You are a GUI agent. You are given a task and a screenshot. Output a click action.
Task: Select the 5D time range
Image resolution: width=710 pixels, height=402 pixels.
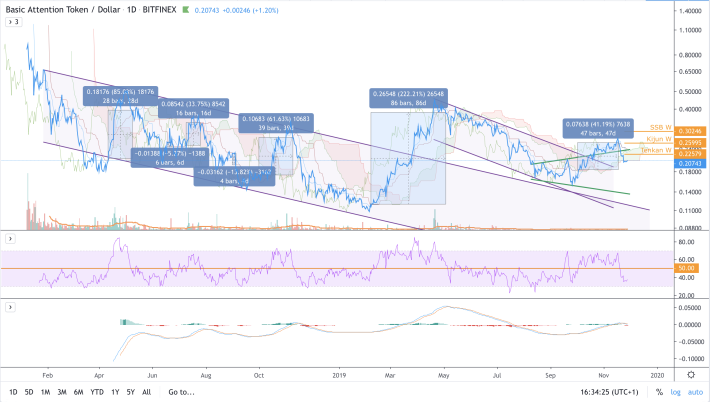(29, 393)
